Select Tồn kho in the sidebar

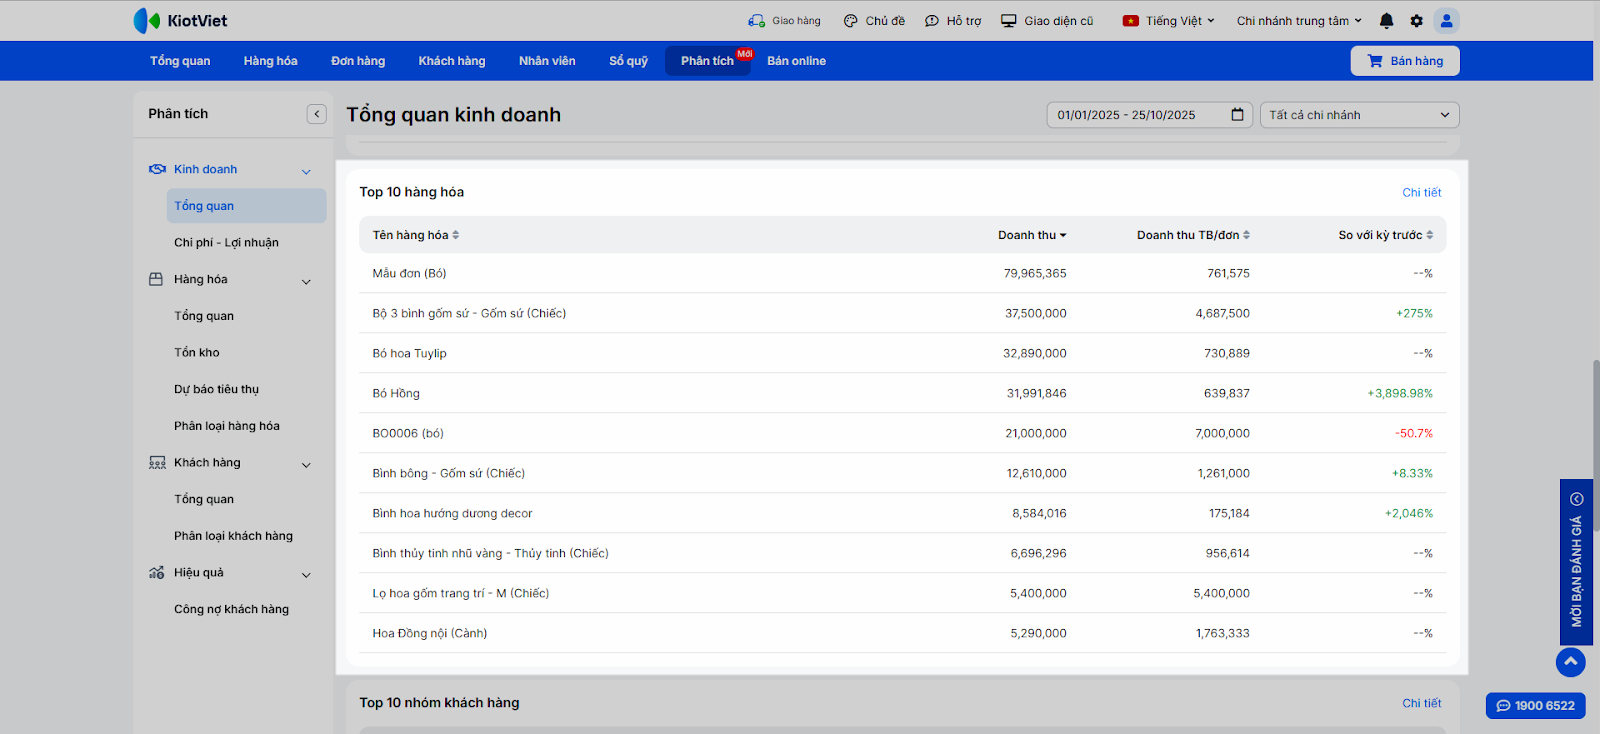(x=197, y=353)
